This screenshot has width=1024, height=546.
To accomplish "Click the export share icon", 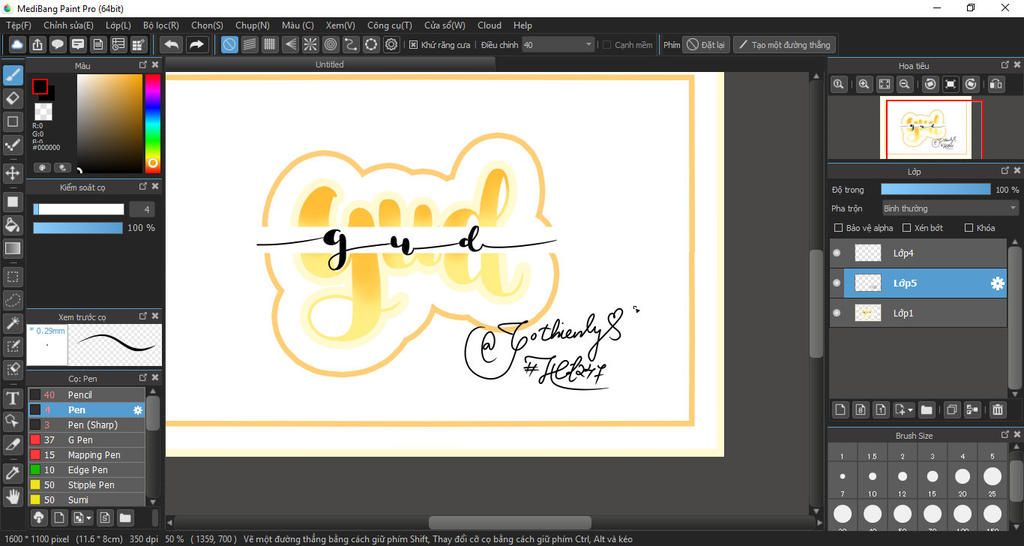I will (x=37, y=44).
